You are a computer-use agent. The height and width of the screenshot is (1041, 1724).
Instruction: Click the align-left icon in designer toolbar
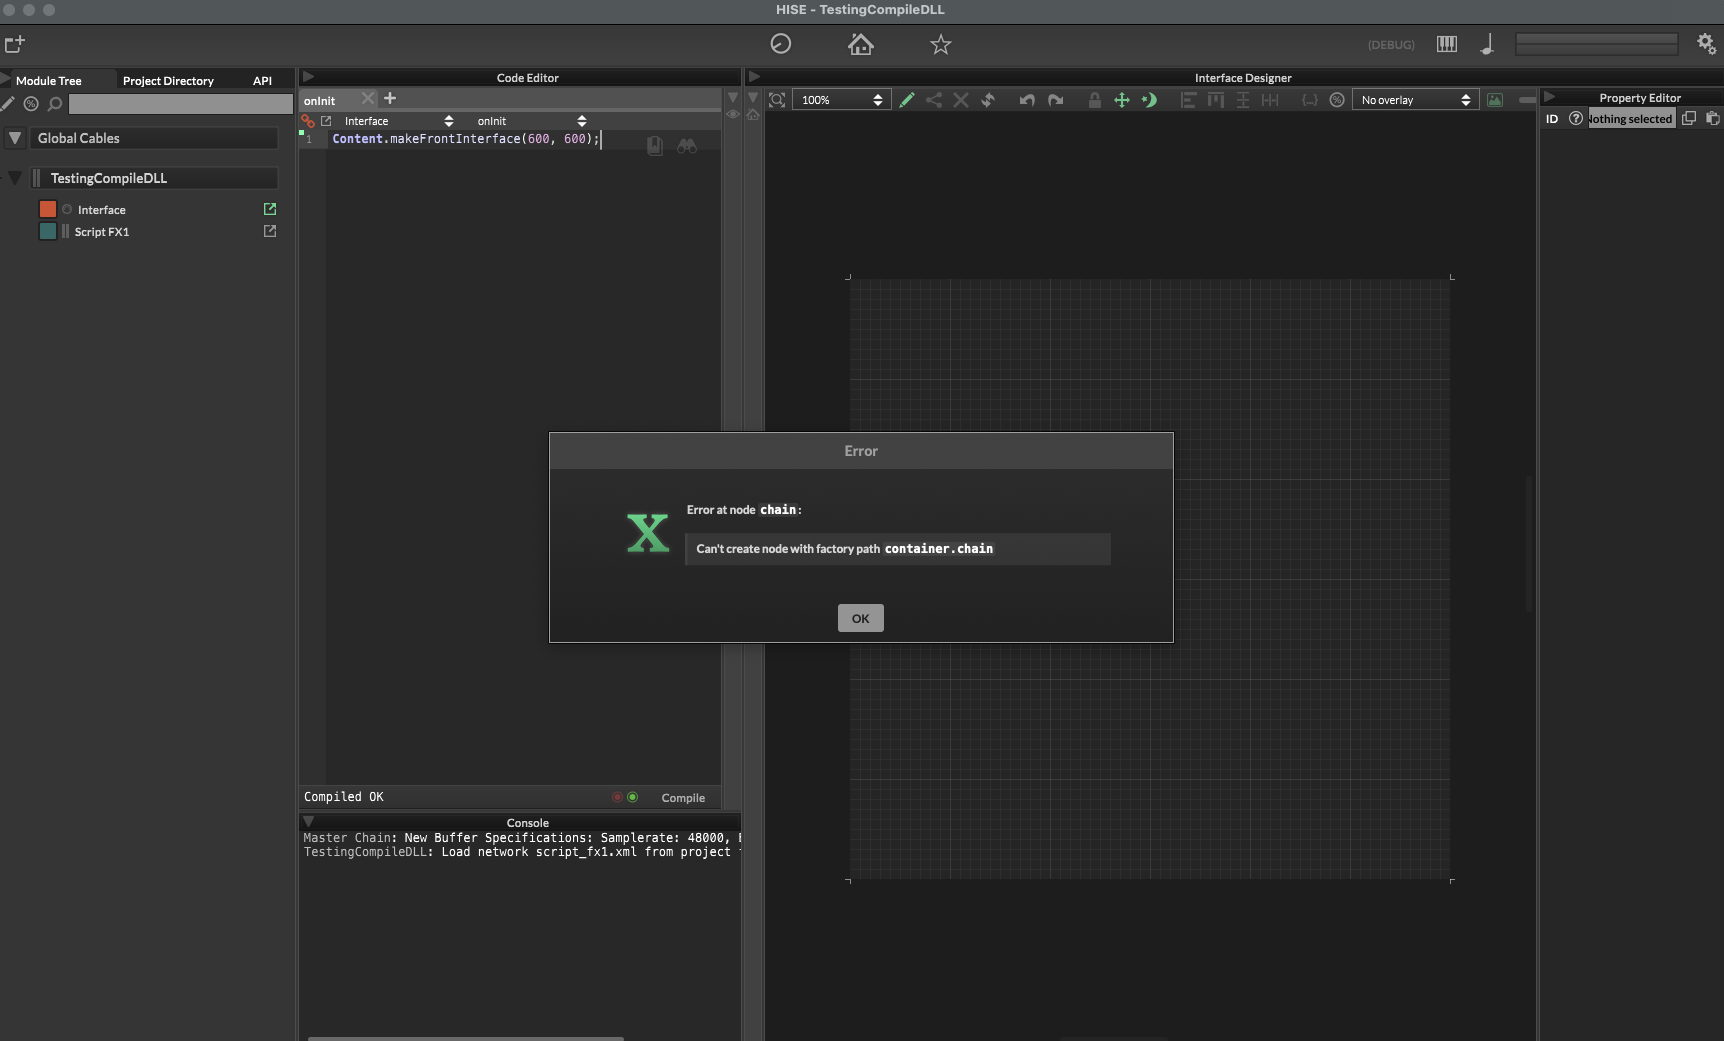[1188, 100]
